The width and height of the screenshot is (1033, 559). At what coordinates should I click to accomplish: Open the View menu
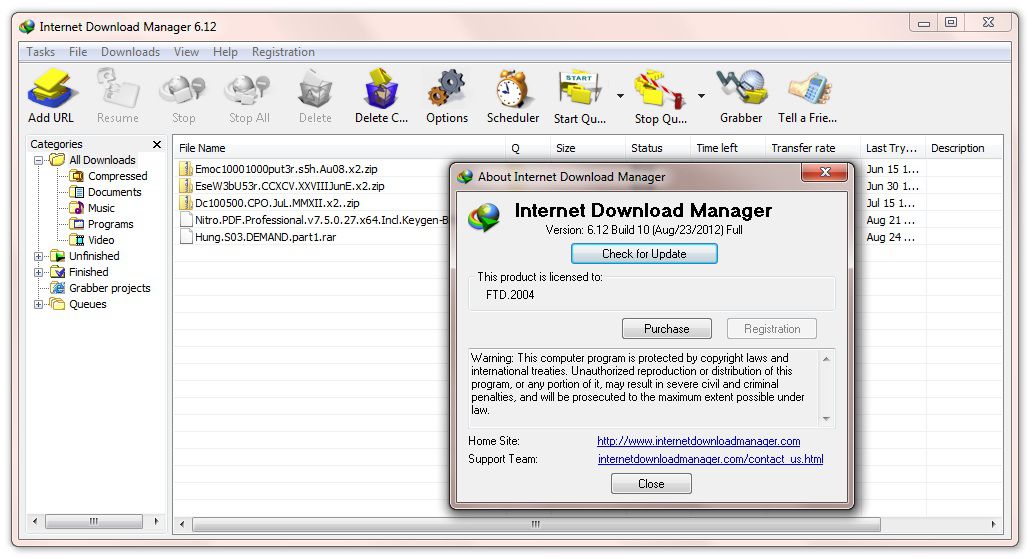pos(186,52)
